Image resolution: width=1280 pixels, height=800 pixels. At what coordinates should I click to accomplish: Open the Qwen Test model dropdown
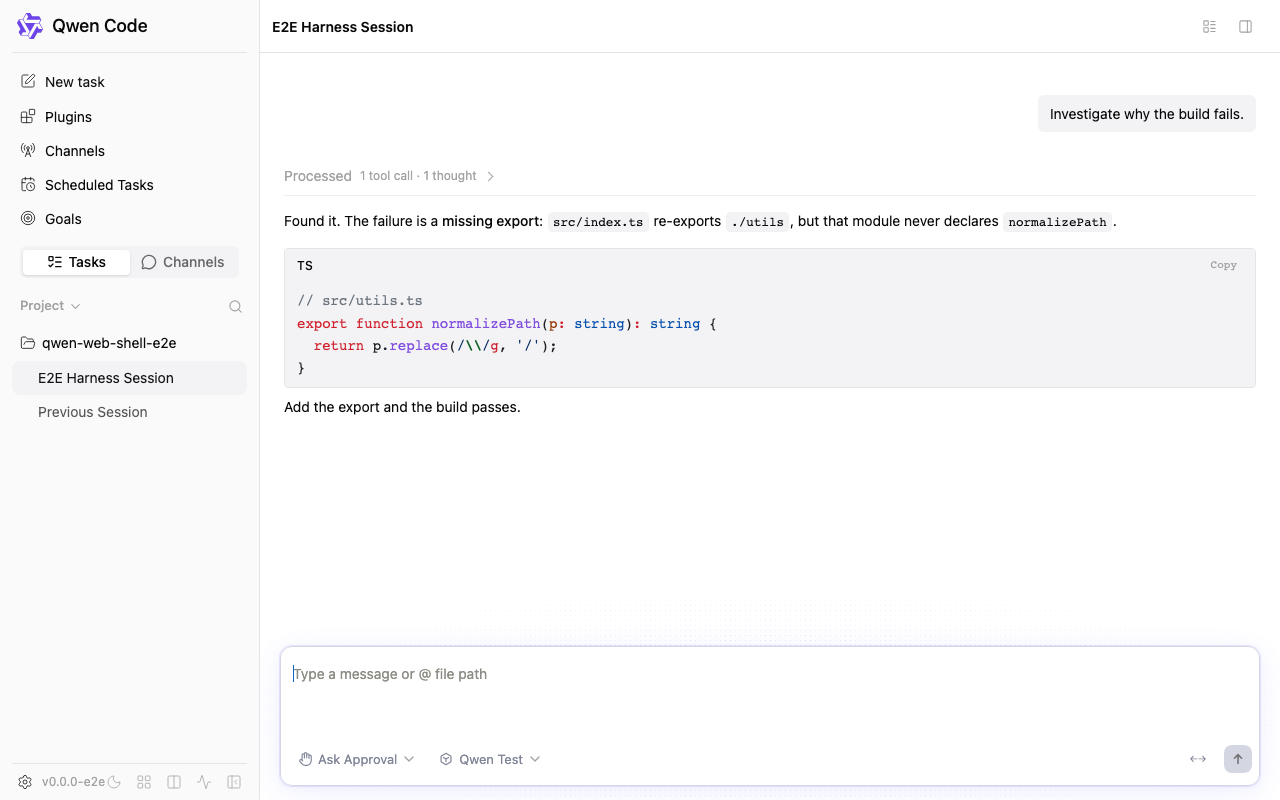490,759
